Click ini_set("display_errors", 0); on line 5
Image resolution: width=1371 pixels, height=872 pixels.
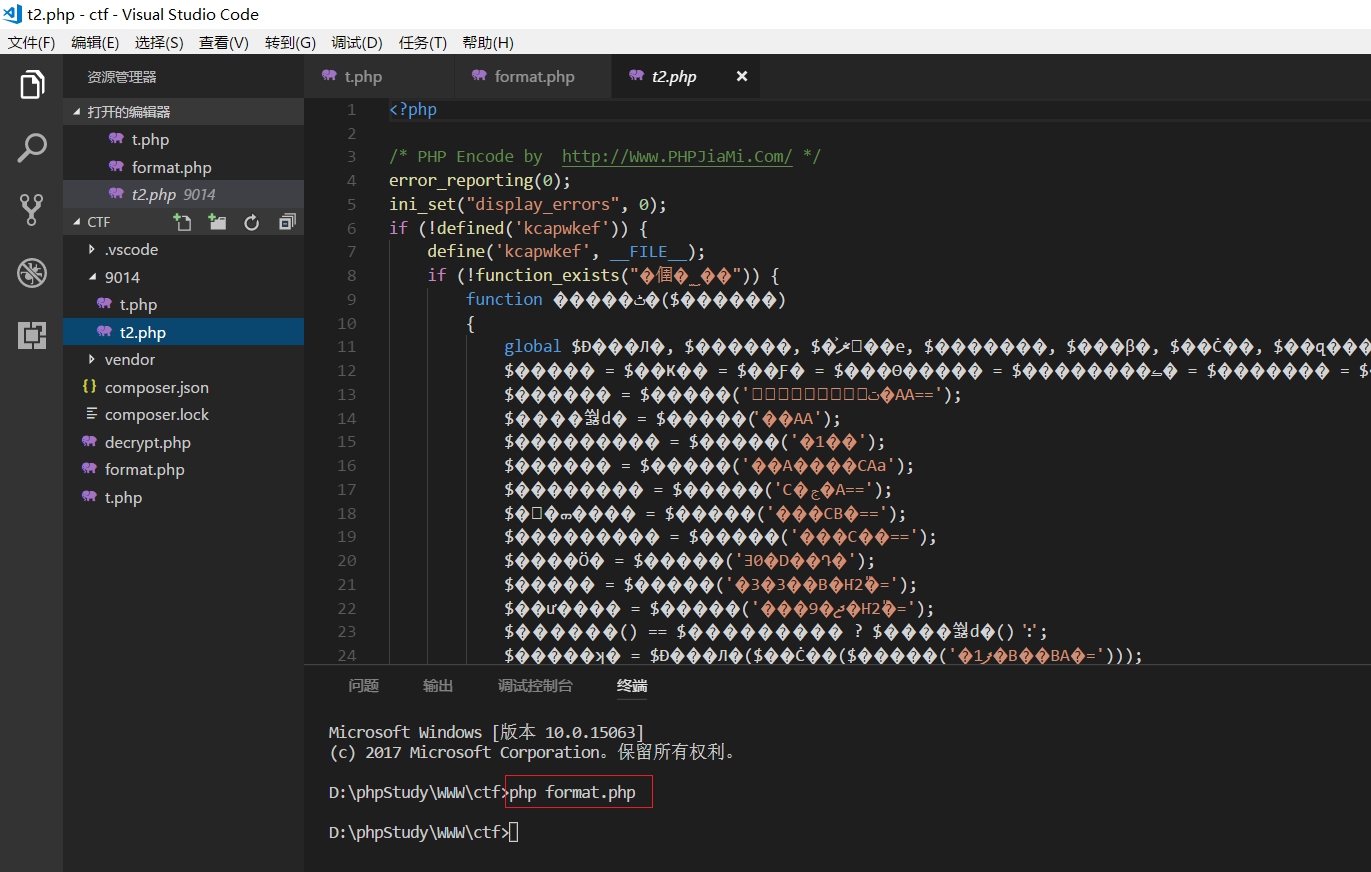[x=527, y=204]
